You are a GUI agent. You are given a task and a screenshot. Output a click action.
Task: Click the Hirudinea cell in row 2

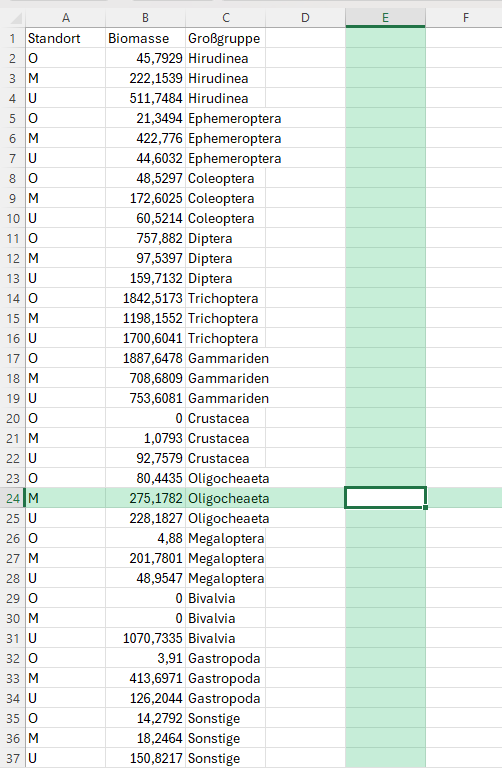coord(225,58)
